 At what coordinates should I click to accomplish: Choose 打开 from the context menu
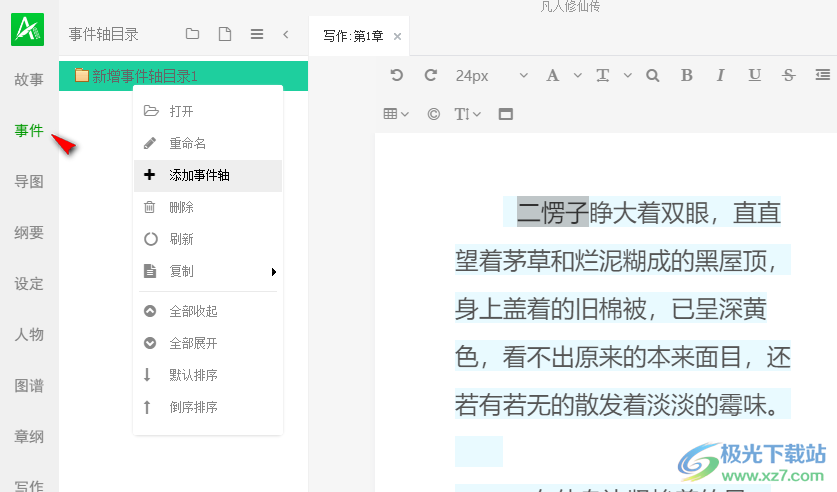click(208, 111)
